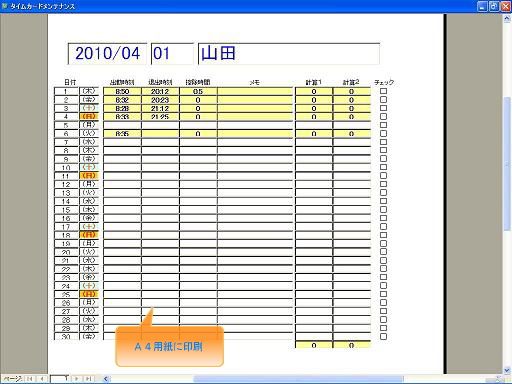This screenshot has height=384, width=512.
Task: Click horizontal scrollbar left arrow
Action: (106, 379)
